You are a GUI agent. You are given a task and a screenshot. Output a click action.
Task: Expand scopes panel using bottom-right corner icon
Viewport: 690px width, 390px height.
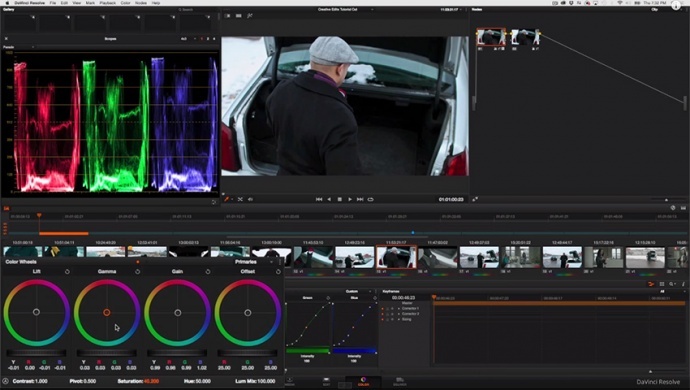[x=214, y=202]
